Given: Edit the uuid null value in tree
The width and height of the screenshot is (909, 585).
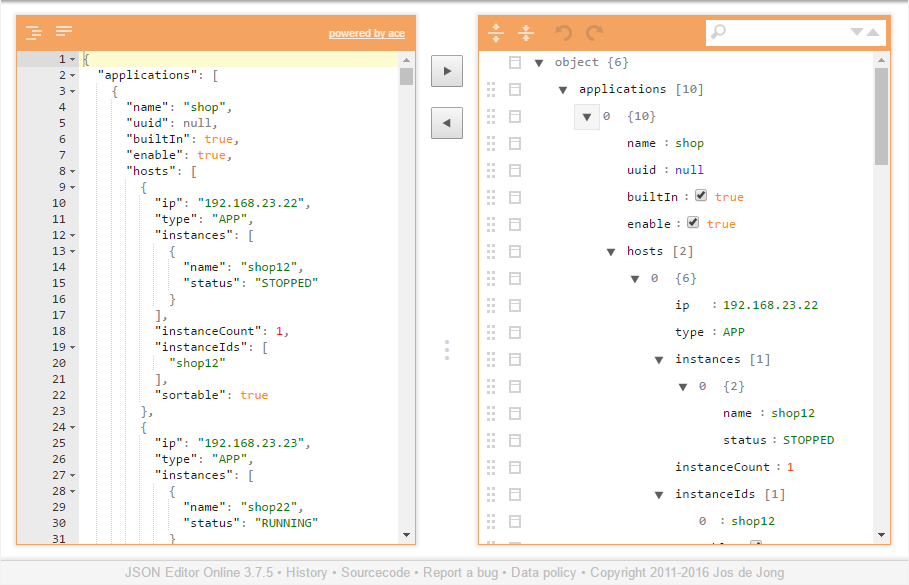Looking at the screenshot, I should [689, 170].
